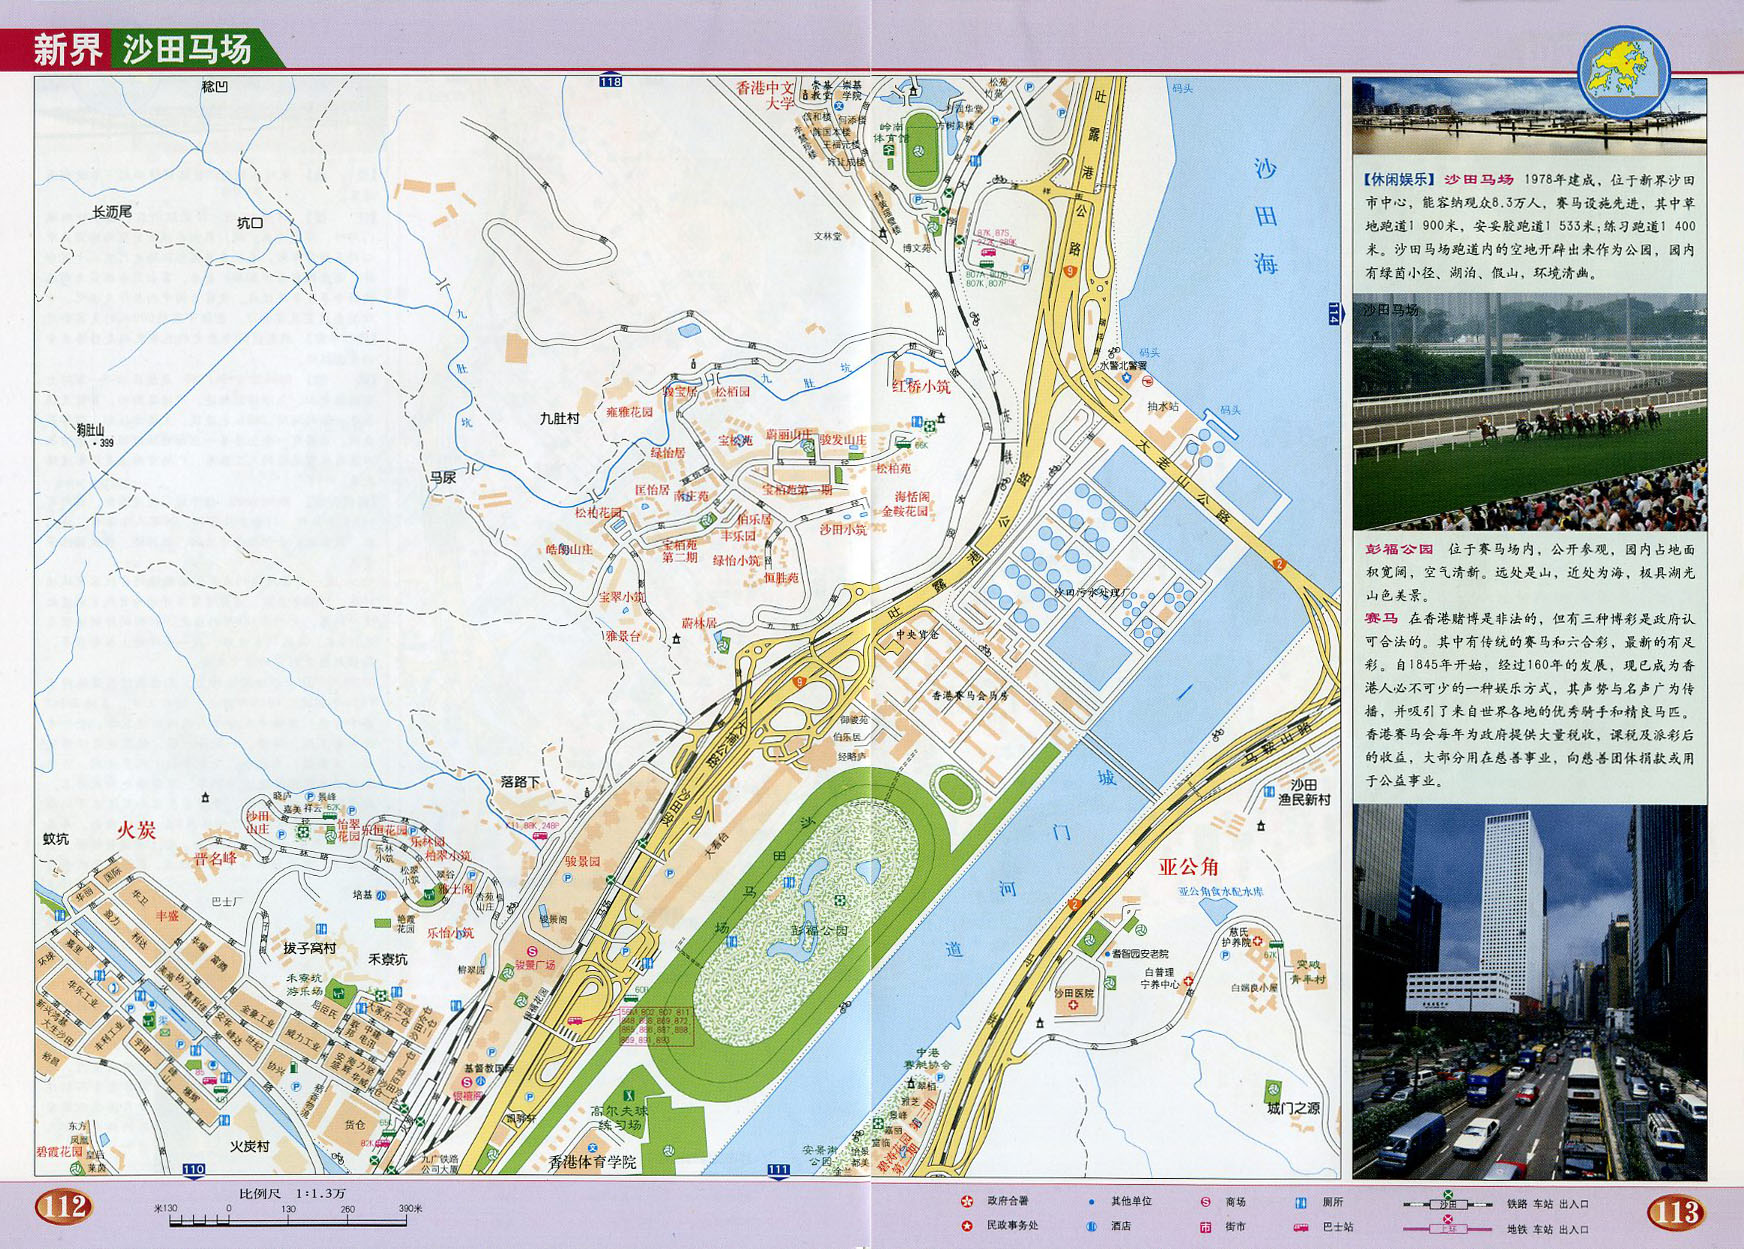Click the page number 113 oval
Viewport: 1744px width, 1249px height.
(x=1676, y=1210)
